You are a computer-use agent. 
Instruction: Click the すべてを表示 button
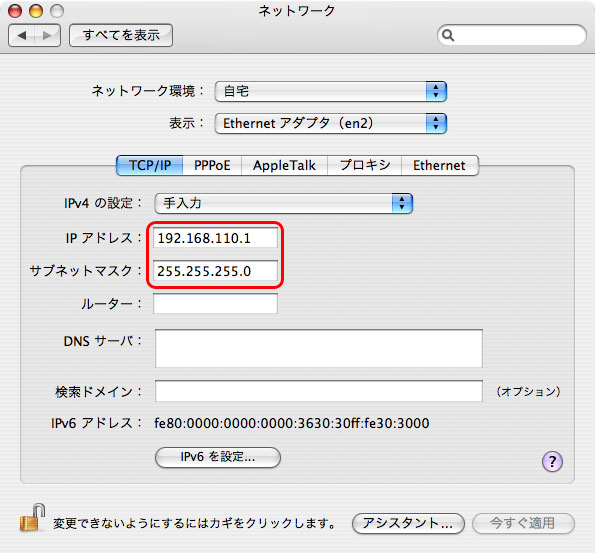pos(121,35)
